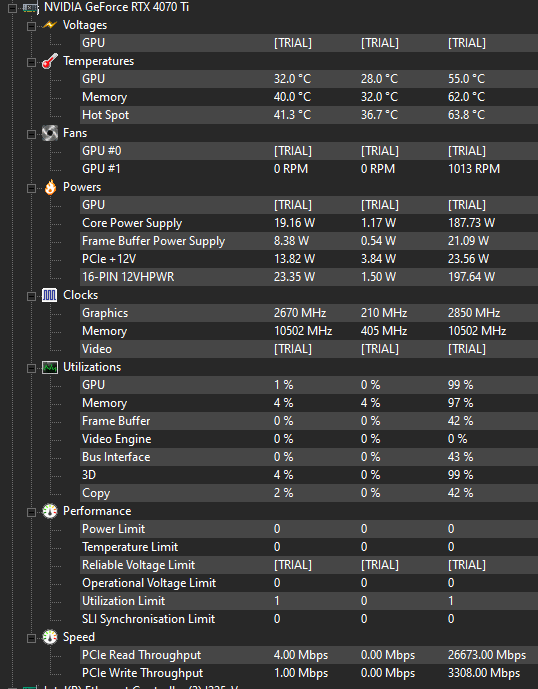Click the 97 % Memory utilization max value

point(460,403)
